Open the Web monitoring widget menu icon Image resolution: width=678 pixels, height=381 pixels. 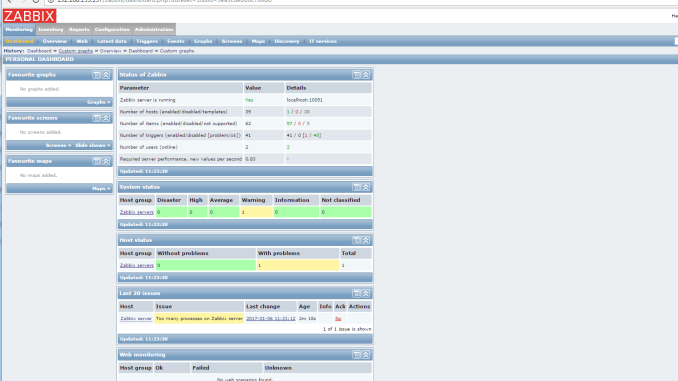click(356, 355)
